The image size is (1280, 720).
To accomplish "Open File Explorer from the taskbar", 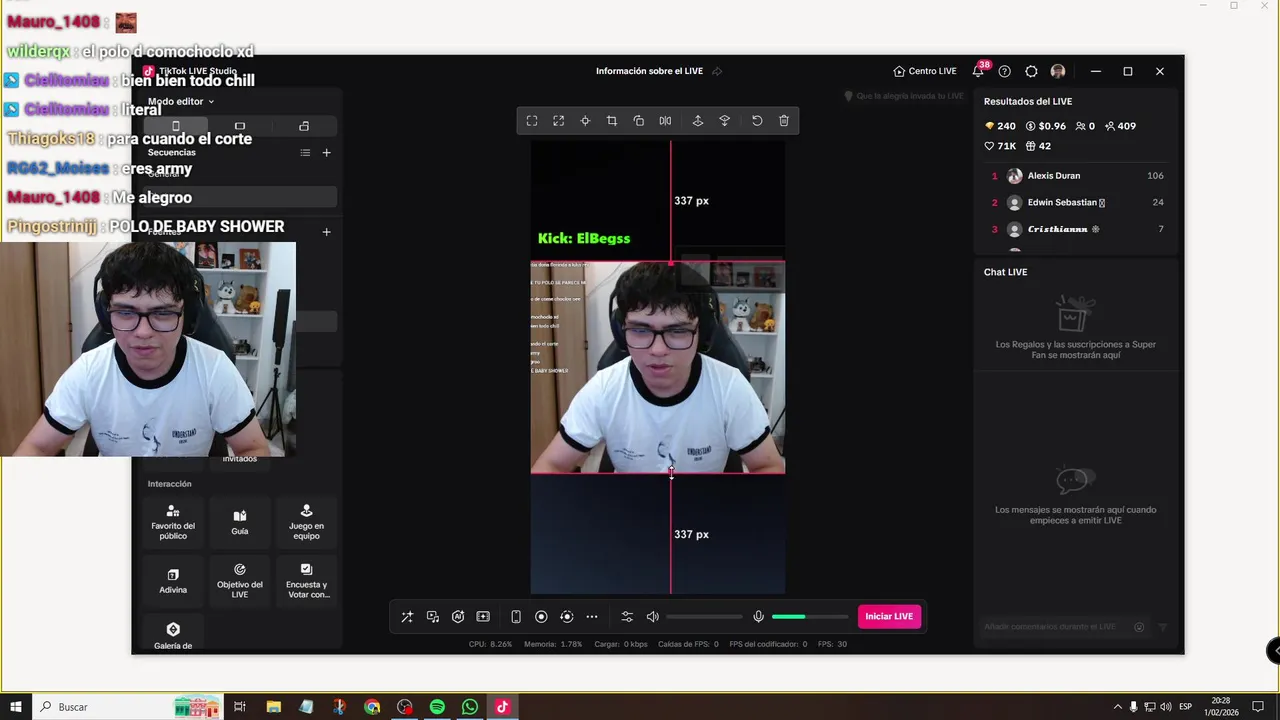I will tap(274, 707).
